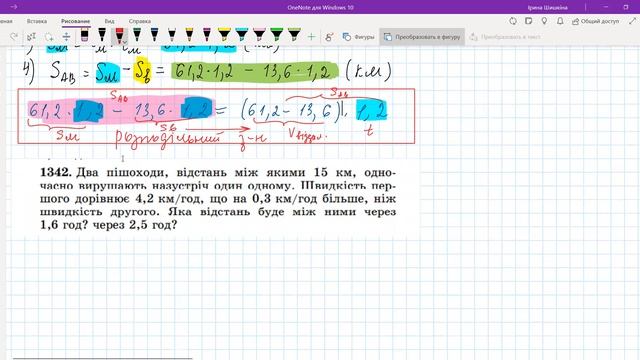
Task: Open the notes feed icon
Action: coord(529,21)
